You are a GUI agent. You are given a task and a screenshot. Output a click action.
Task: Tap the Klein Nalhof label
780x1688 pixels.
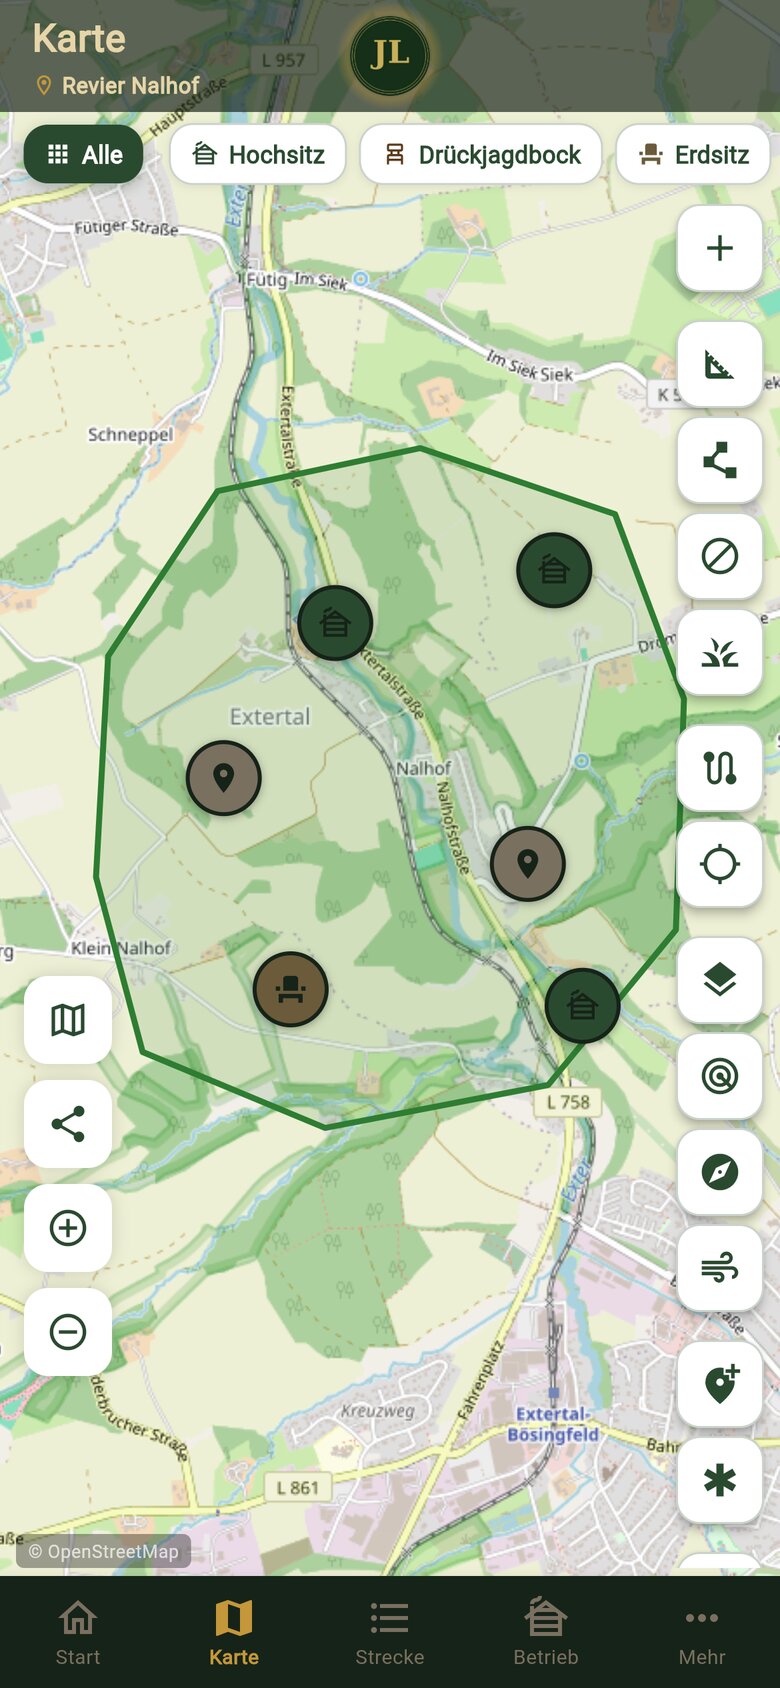(x=121, y=947)
